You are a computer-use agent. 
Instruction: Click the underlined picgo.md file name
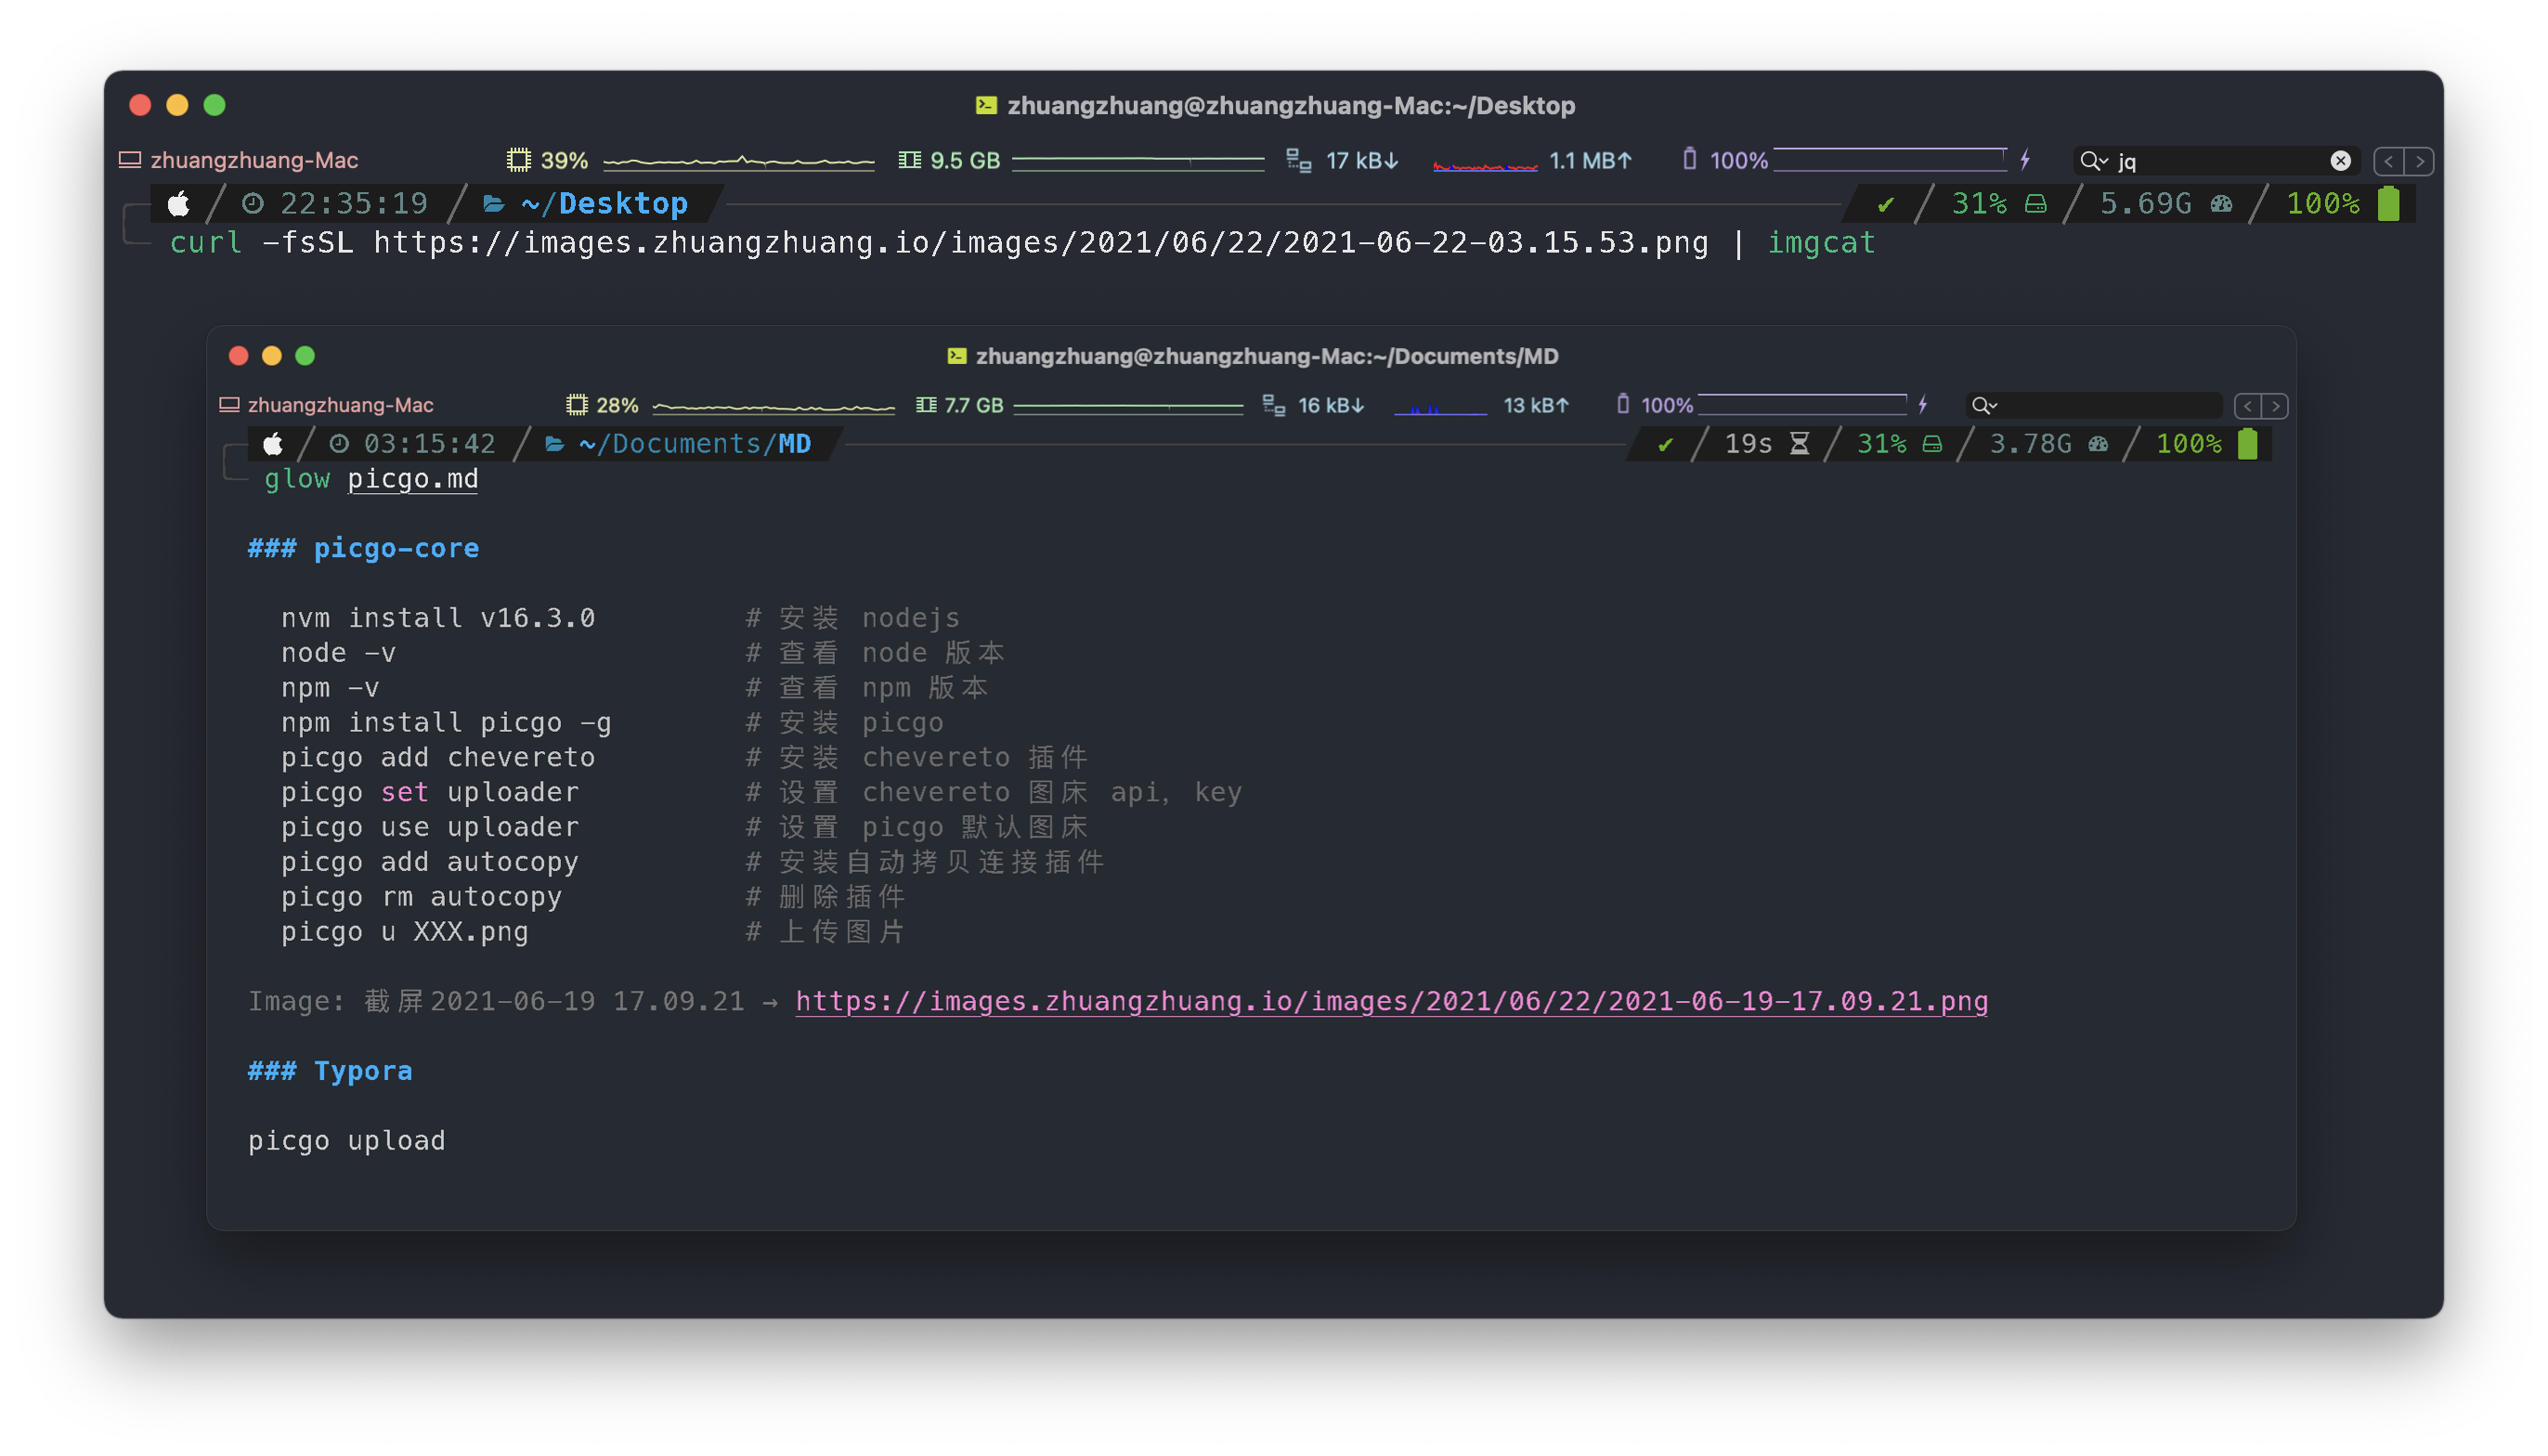[412, 479]
